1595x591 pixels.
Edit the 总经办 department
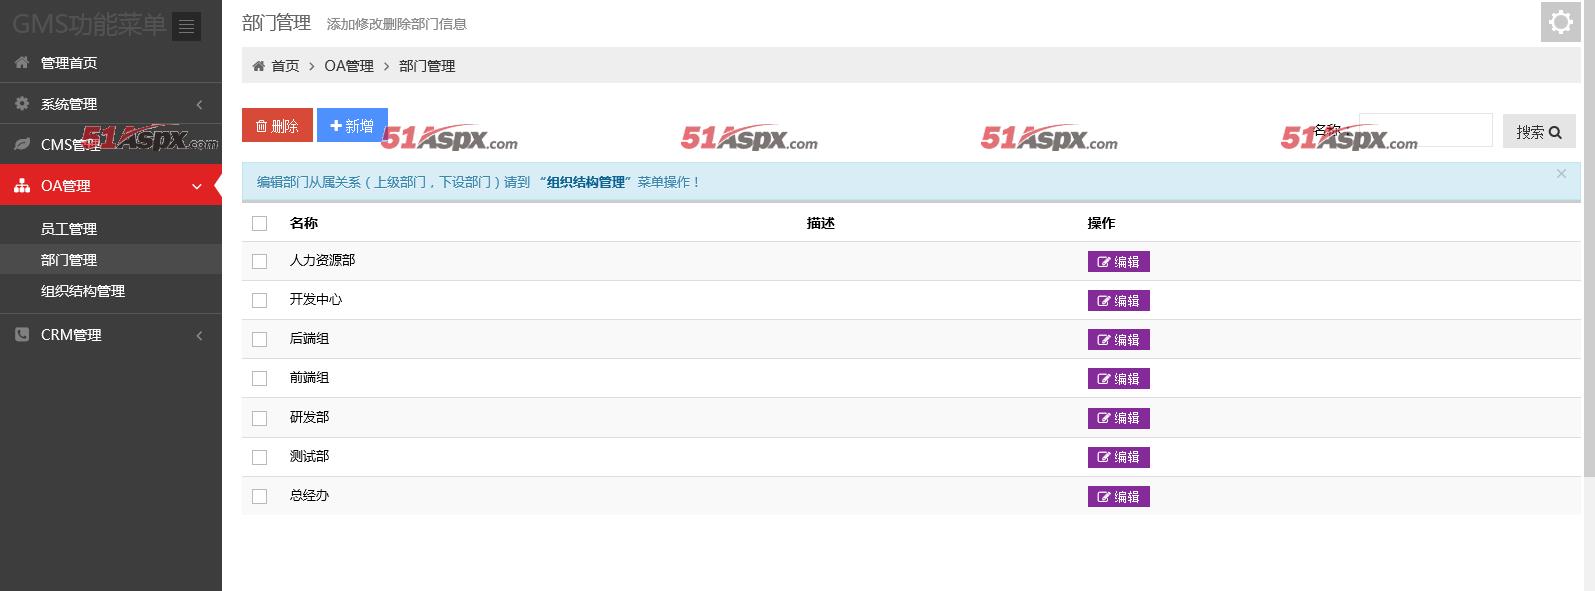coord(1119,497)
